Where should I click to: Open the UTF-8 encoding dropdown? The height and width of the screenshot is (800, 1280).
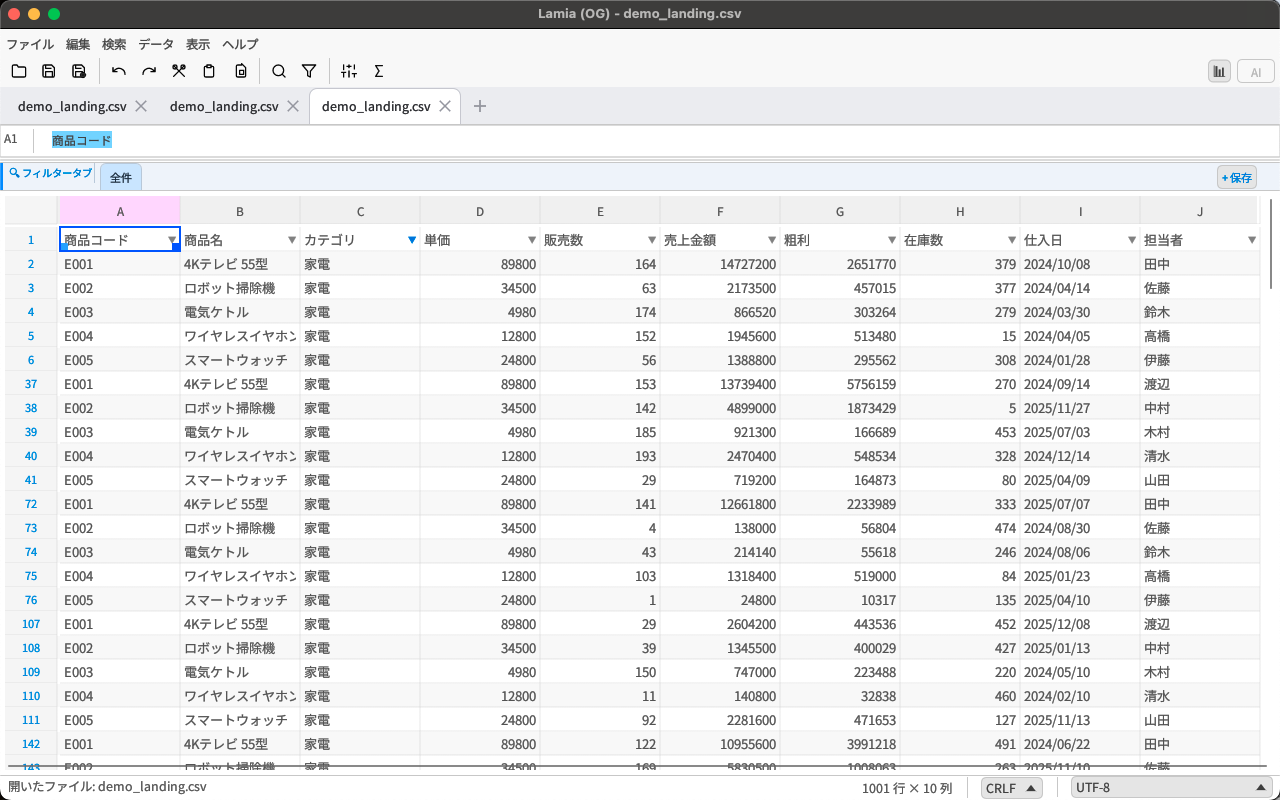coord(1171,788)
